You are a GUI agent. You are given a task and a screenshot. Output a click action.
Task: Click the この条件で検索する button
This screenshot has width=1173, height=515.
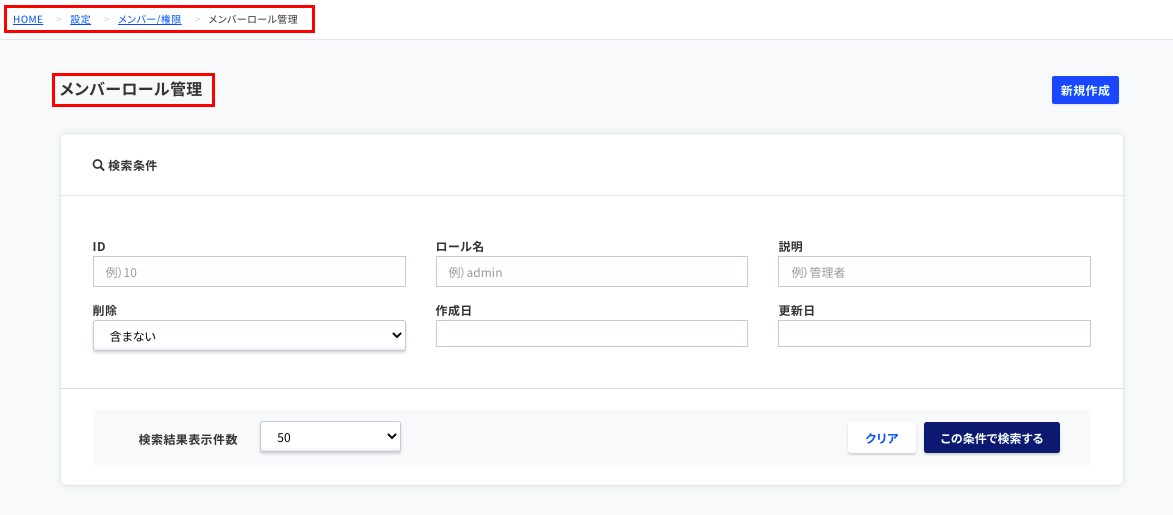click(x=992, y=438)
